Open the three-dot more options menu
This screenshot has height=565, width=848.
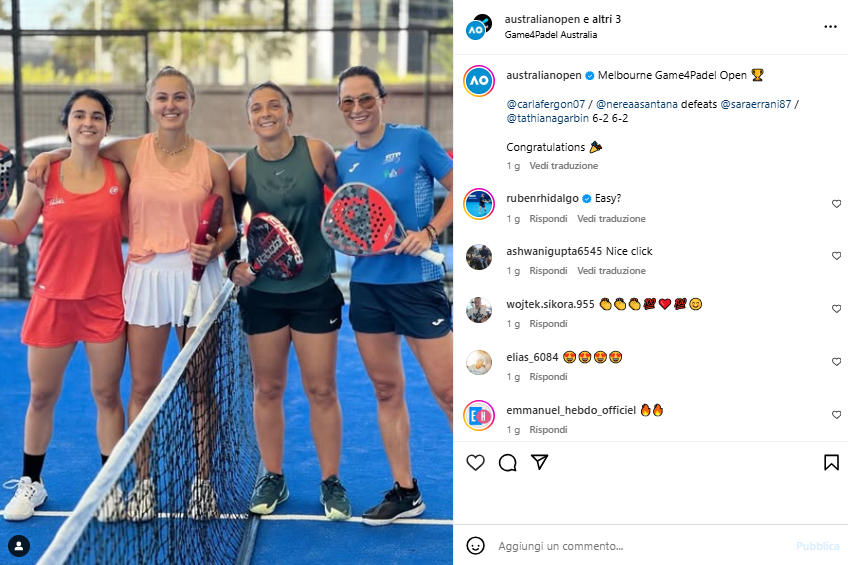830,26
